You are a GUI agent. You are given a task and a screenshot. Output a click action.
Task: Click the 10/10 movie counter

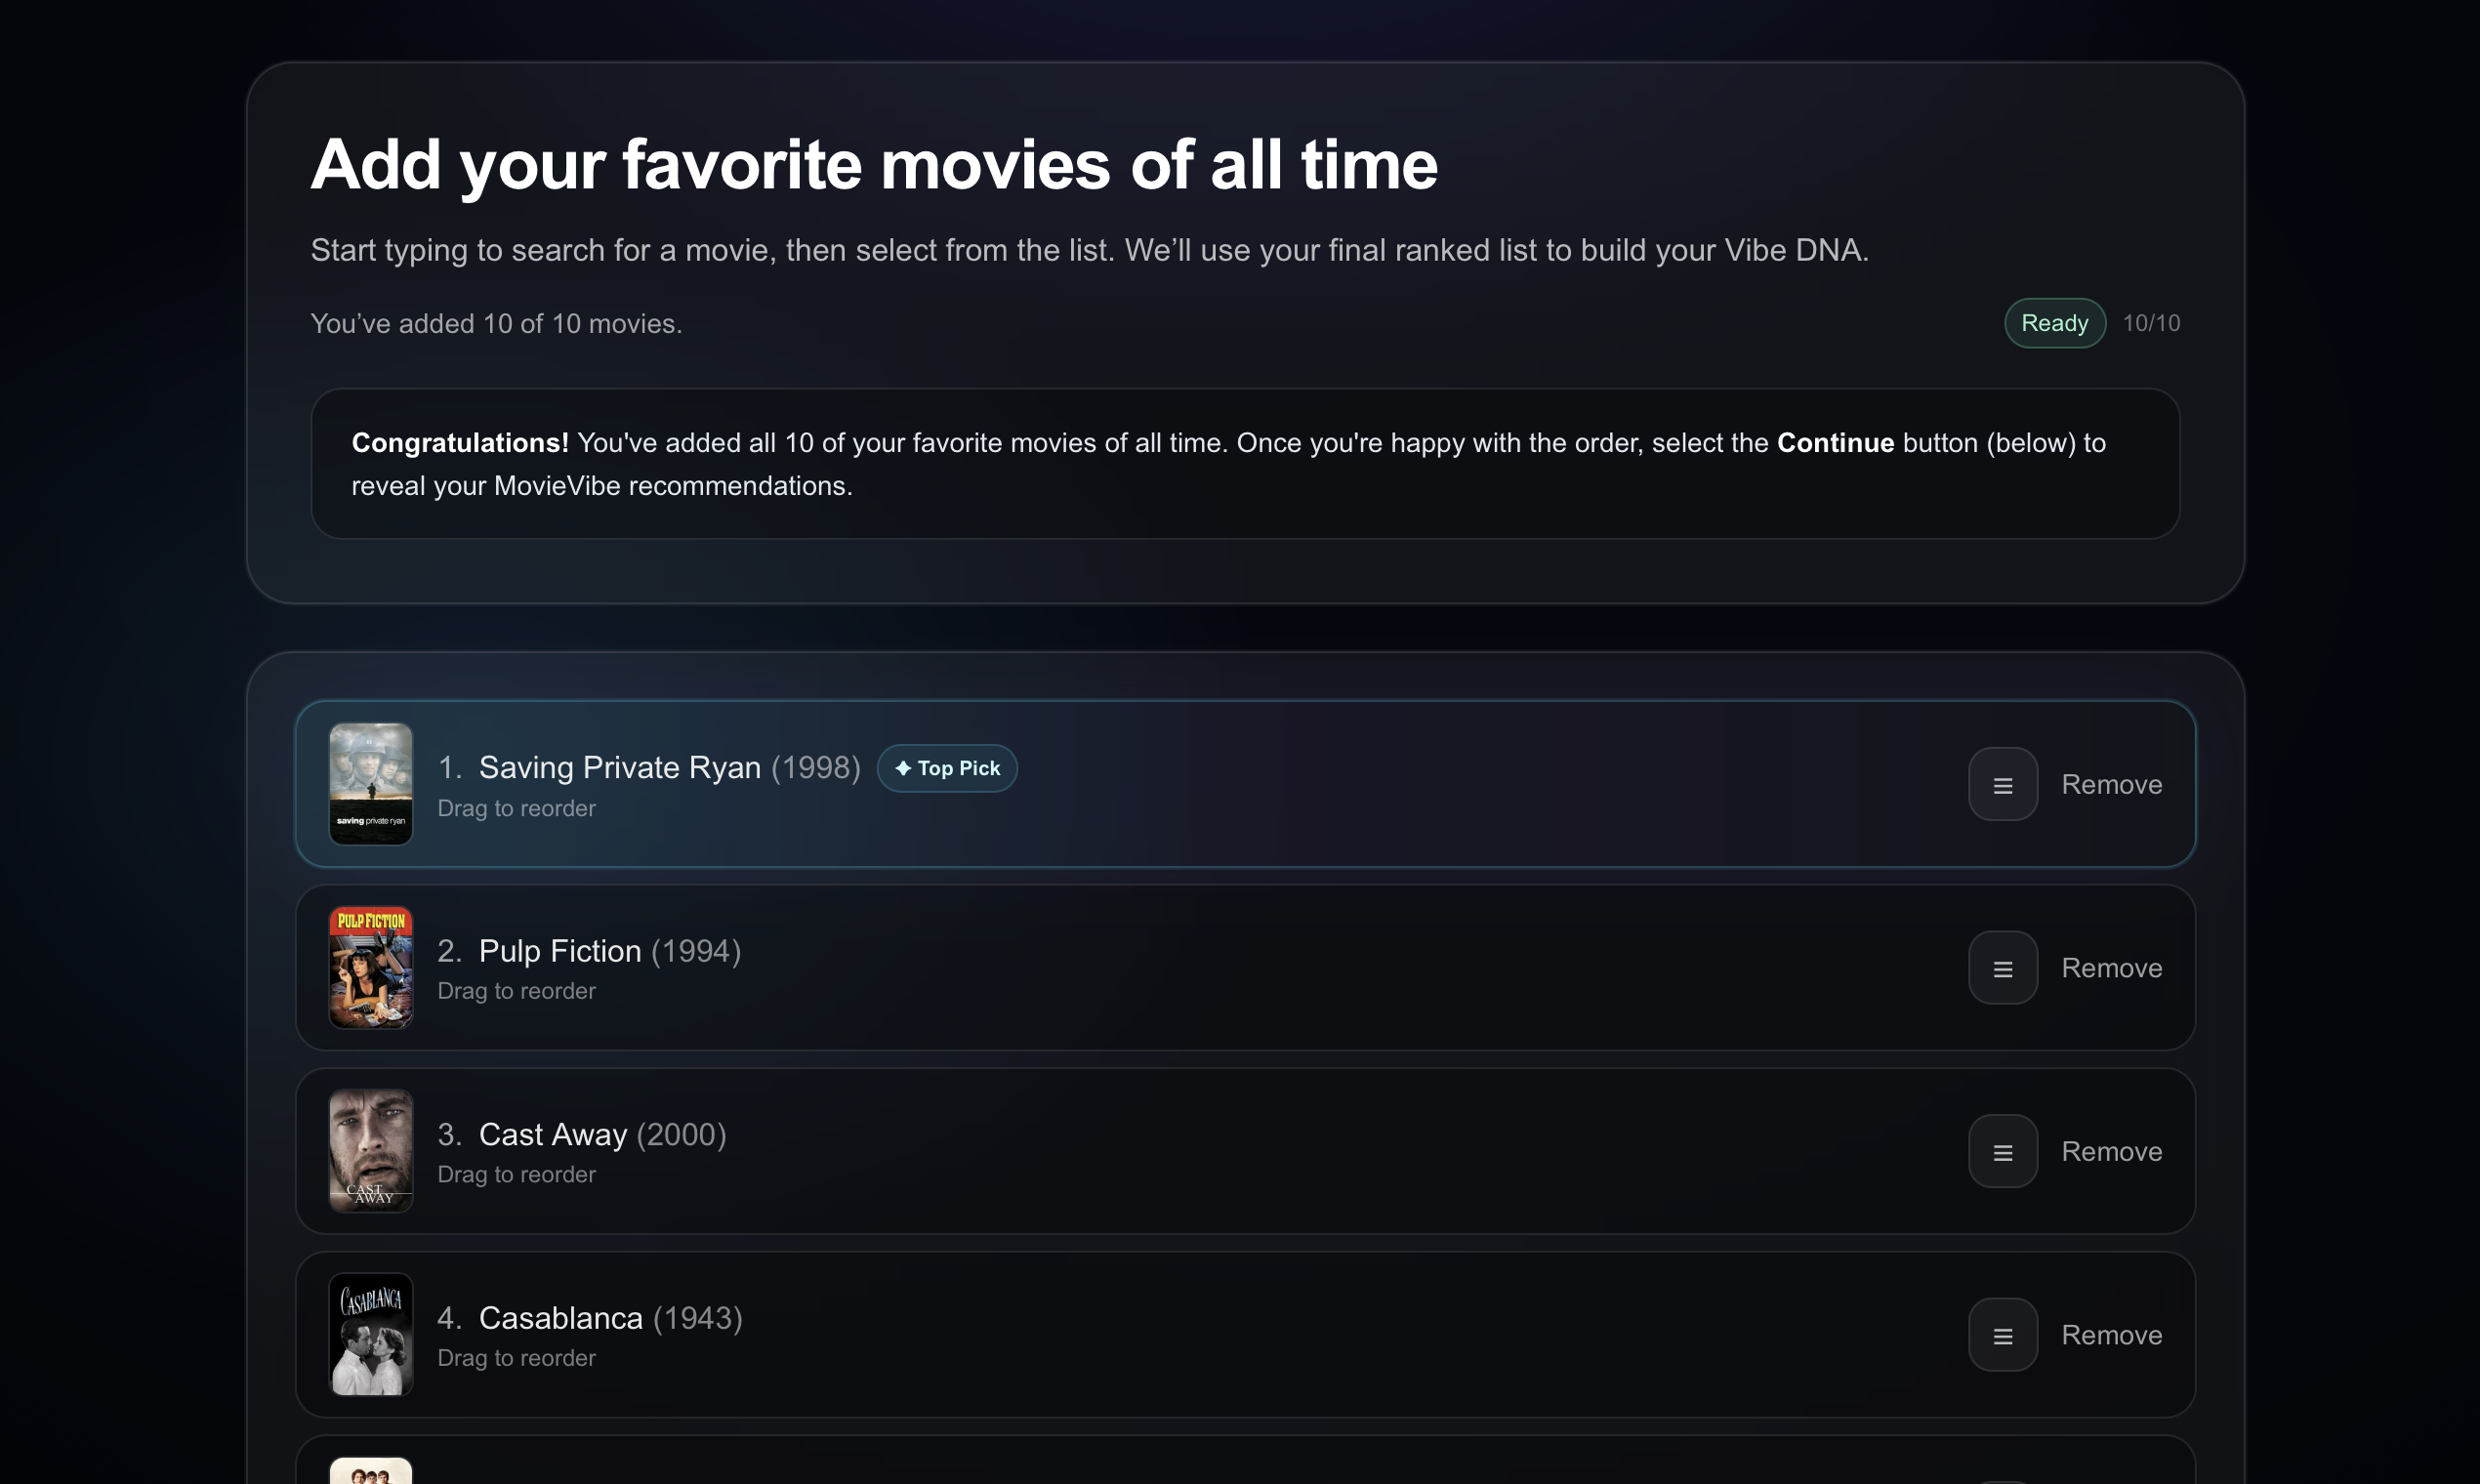coord(2150,322)
